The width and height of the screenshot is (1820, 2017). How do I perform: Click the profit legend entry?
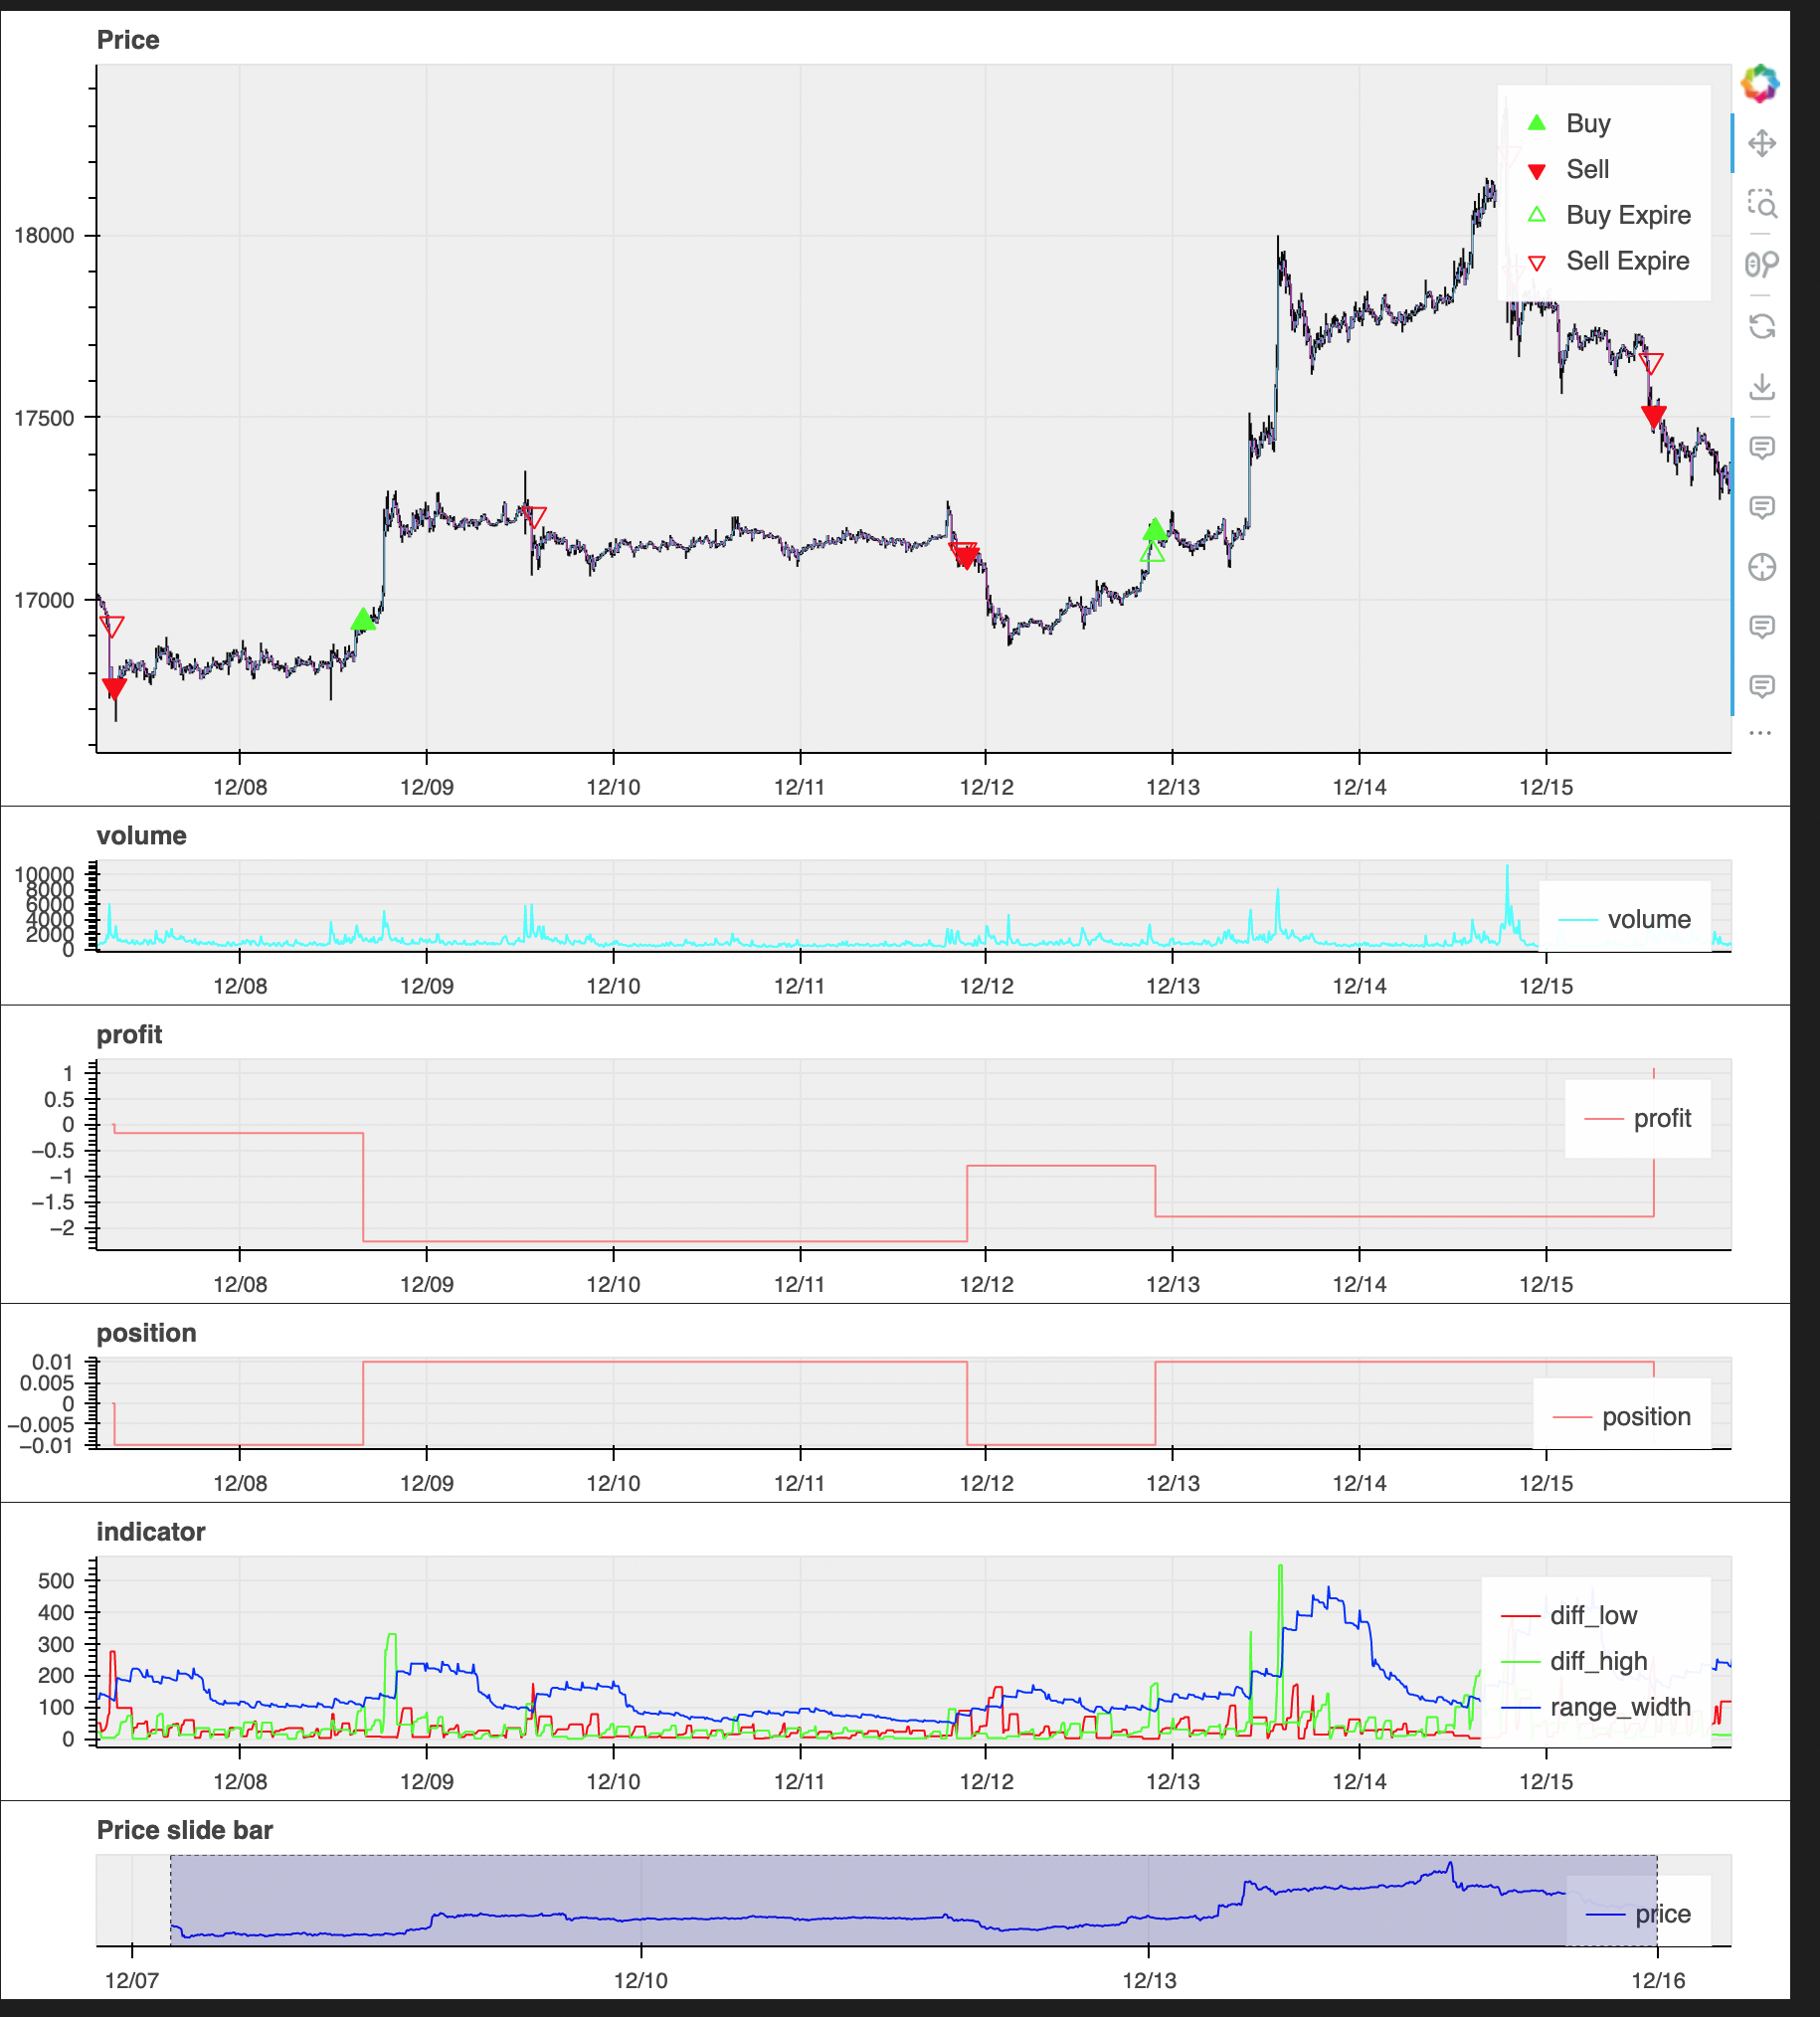click(1661, 1118)
